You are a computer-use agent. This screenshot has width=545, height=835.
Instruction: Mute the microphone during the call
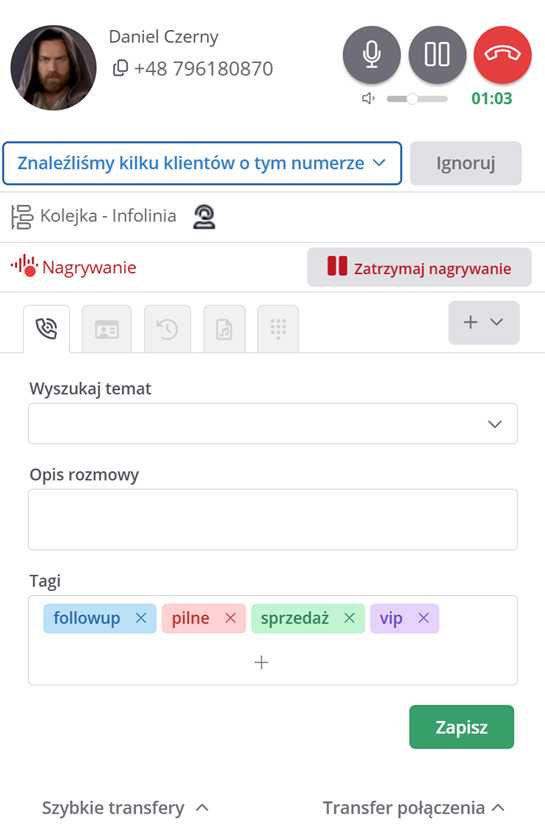[371, 55]
